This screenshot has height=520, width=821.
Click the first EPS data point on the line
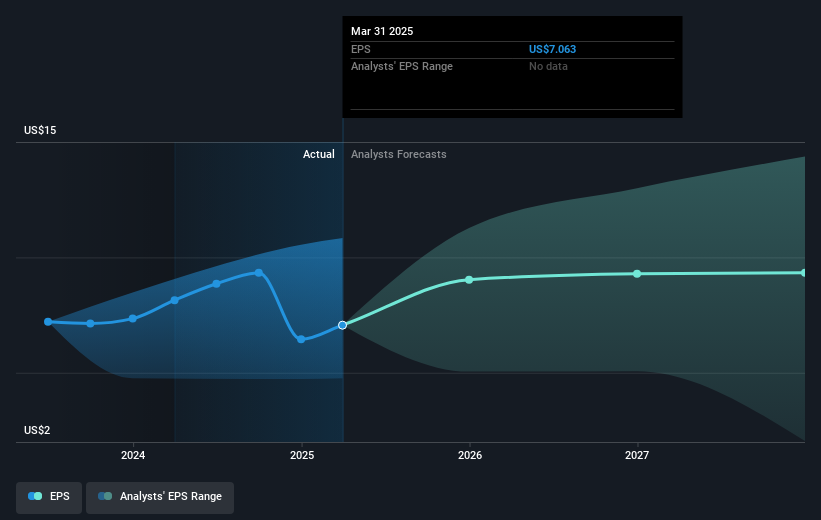(x=48, y=322)
